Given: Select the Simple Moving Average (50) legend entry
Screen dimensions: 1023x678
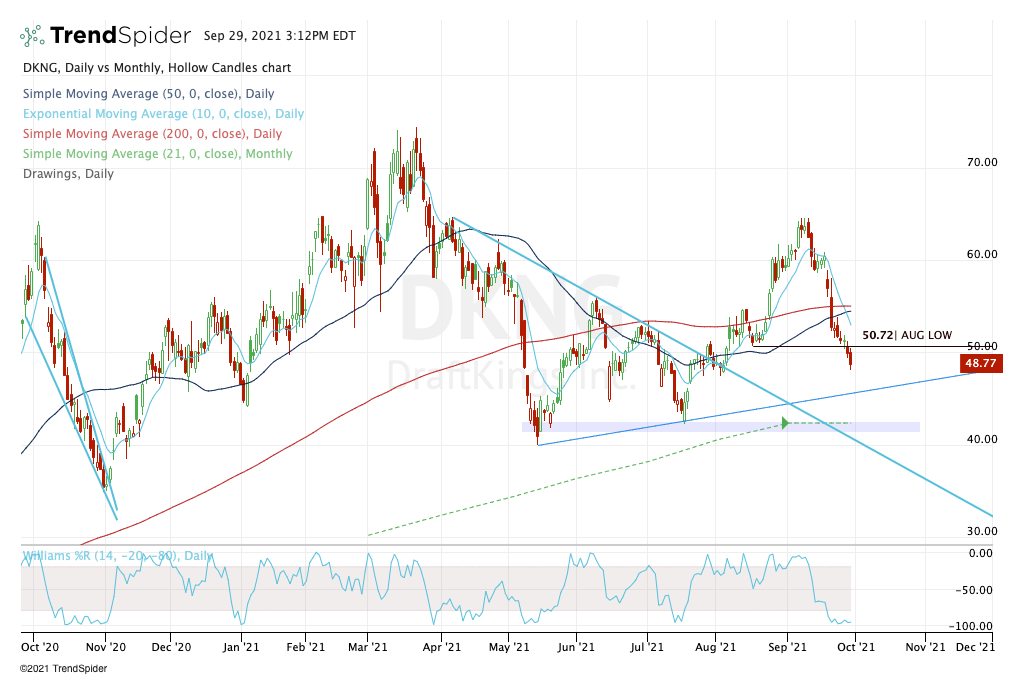Looking at the screenshot, I should pyautogui.click(x=148, y=94).
